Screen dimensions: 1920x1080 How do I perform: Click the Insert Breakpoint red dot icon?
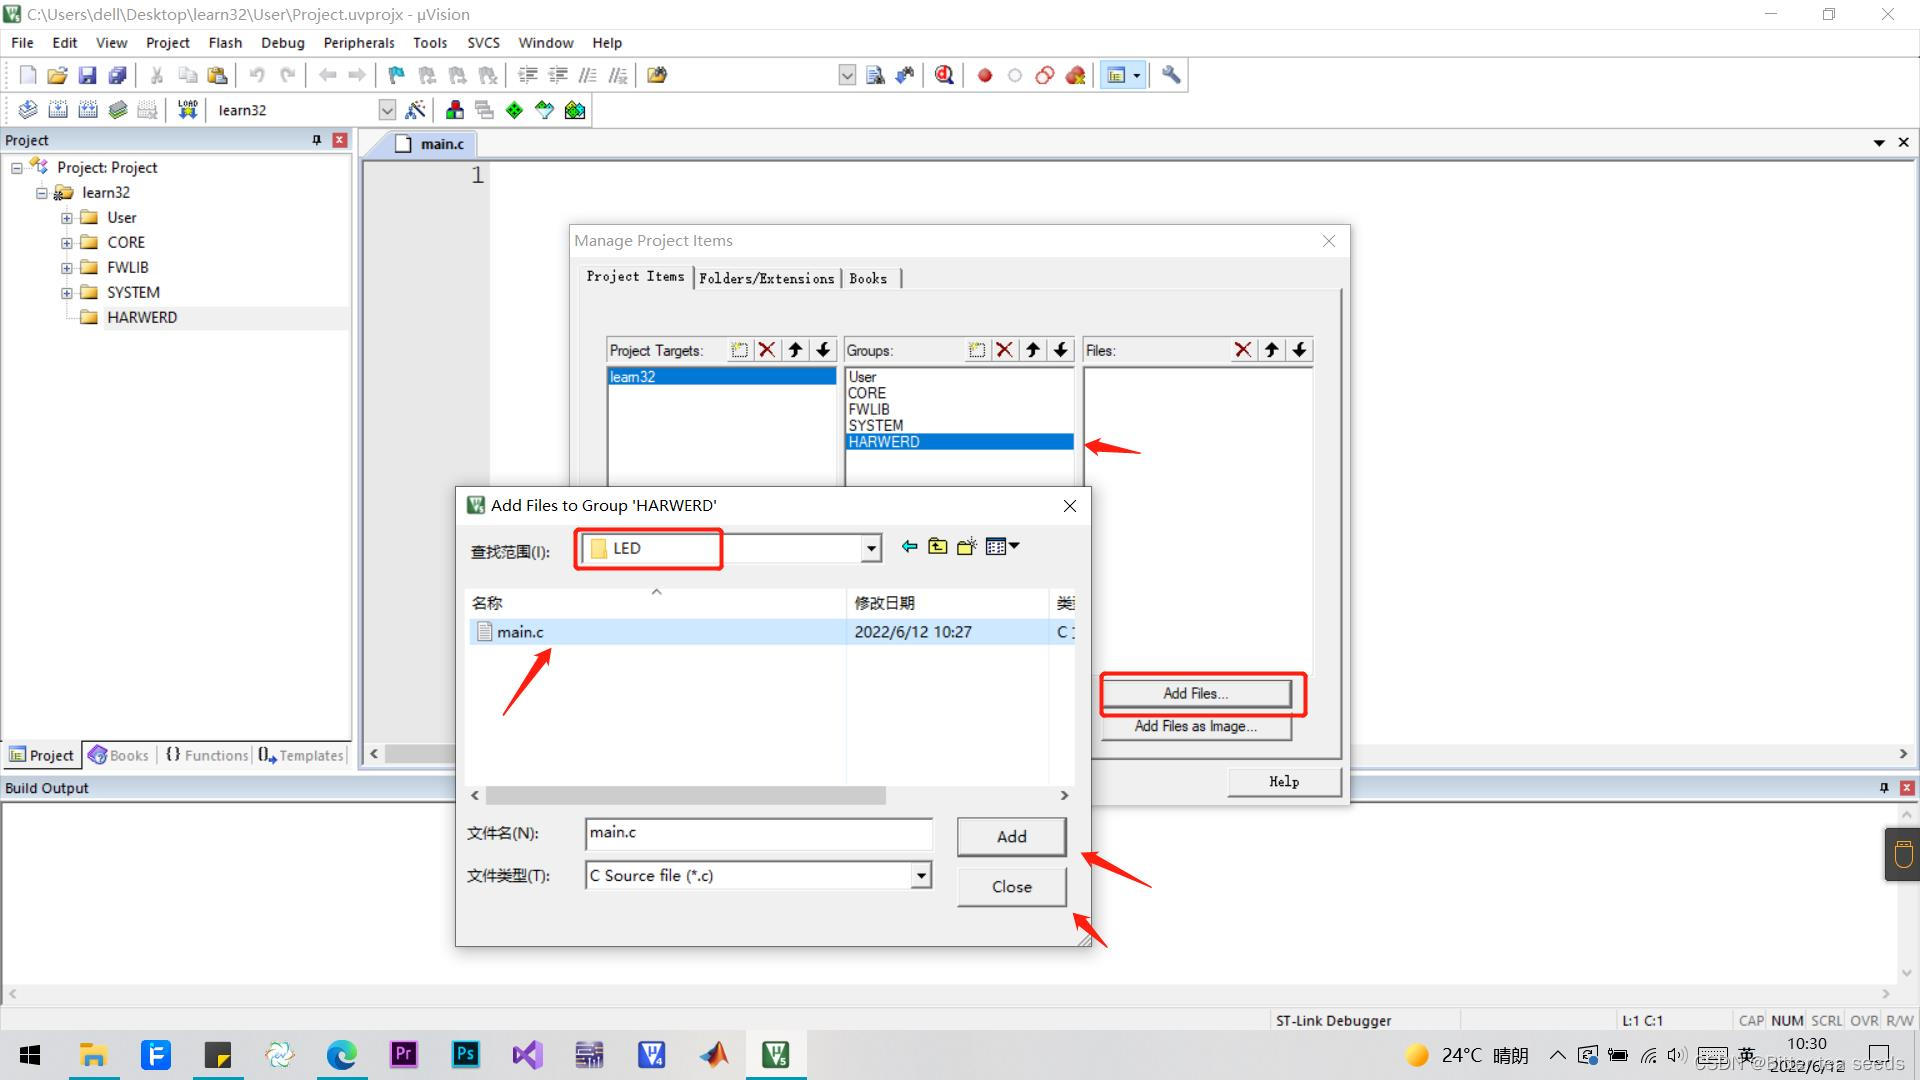coord(984,75)
